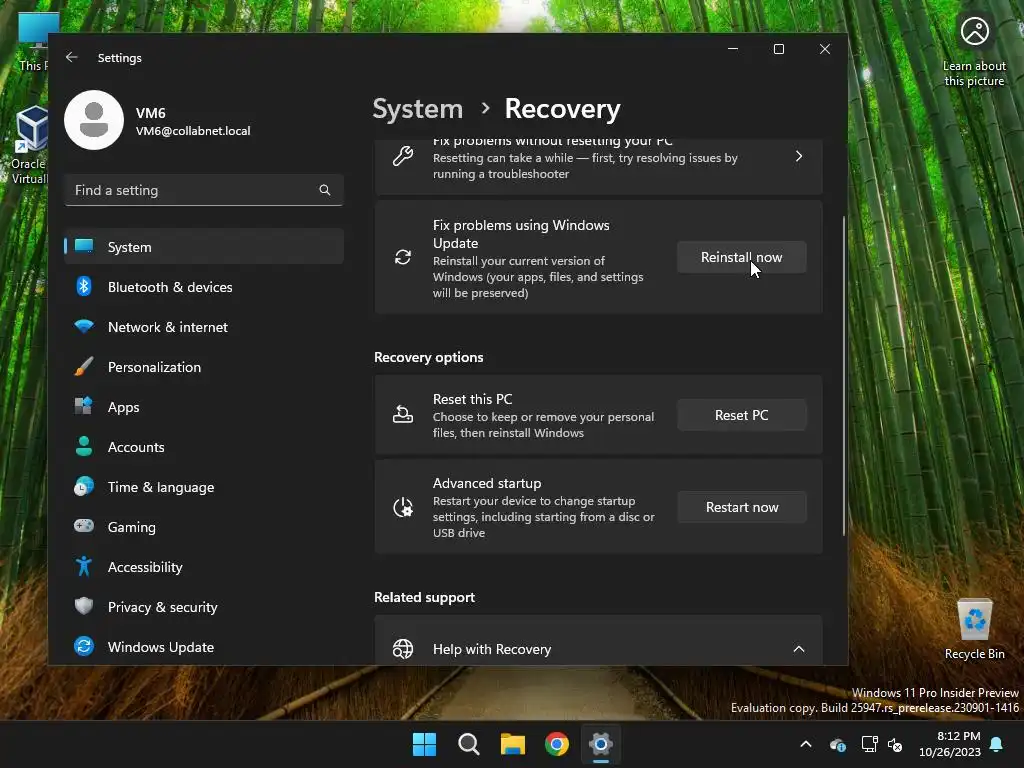Minimize the Settings window
1024x768 pixels.
click(x=733, y=49)
